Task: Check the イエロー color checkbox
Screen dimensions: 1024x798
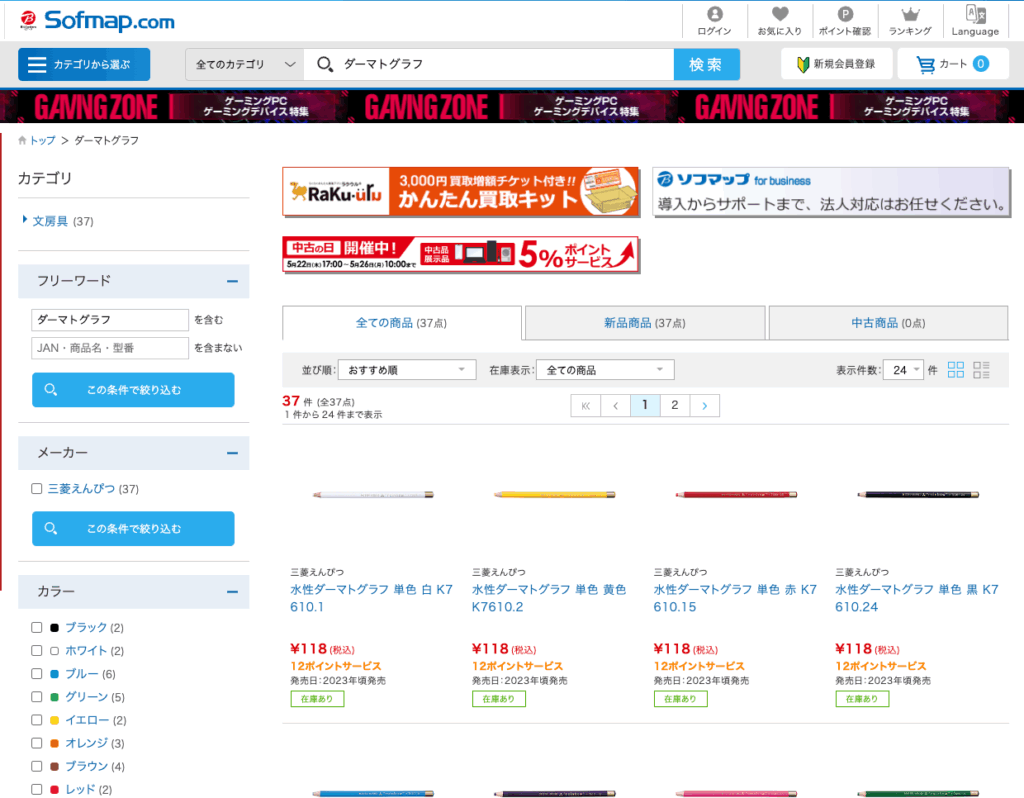Action: 37,720
